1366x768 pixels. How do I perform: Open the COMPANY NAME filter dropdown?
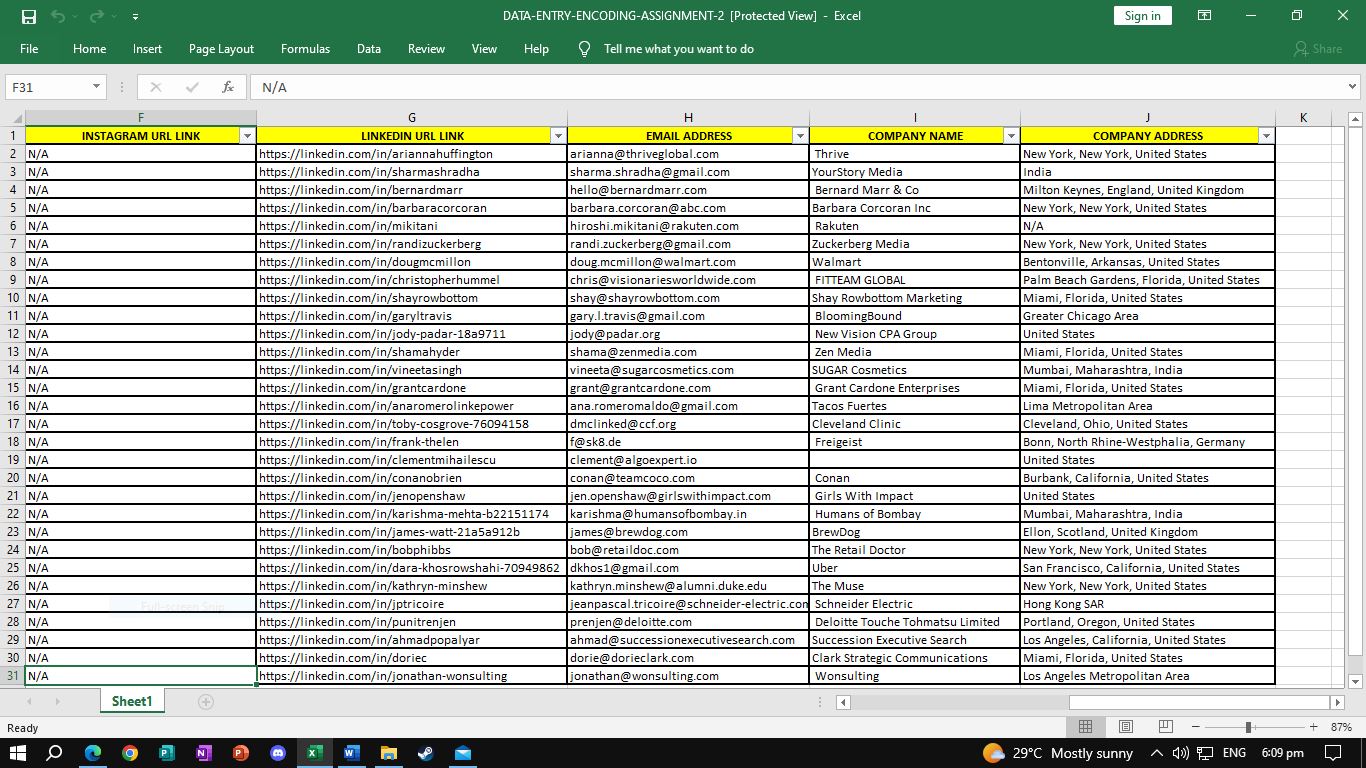click(x=1011, y=136)
